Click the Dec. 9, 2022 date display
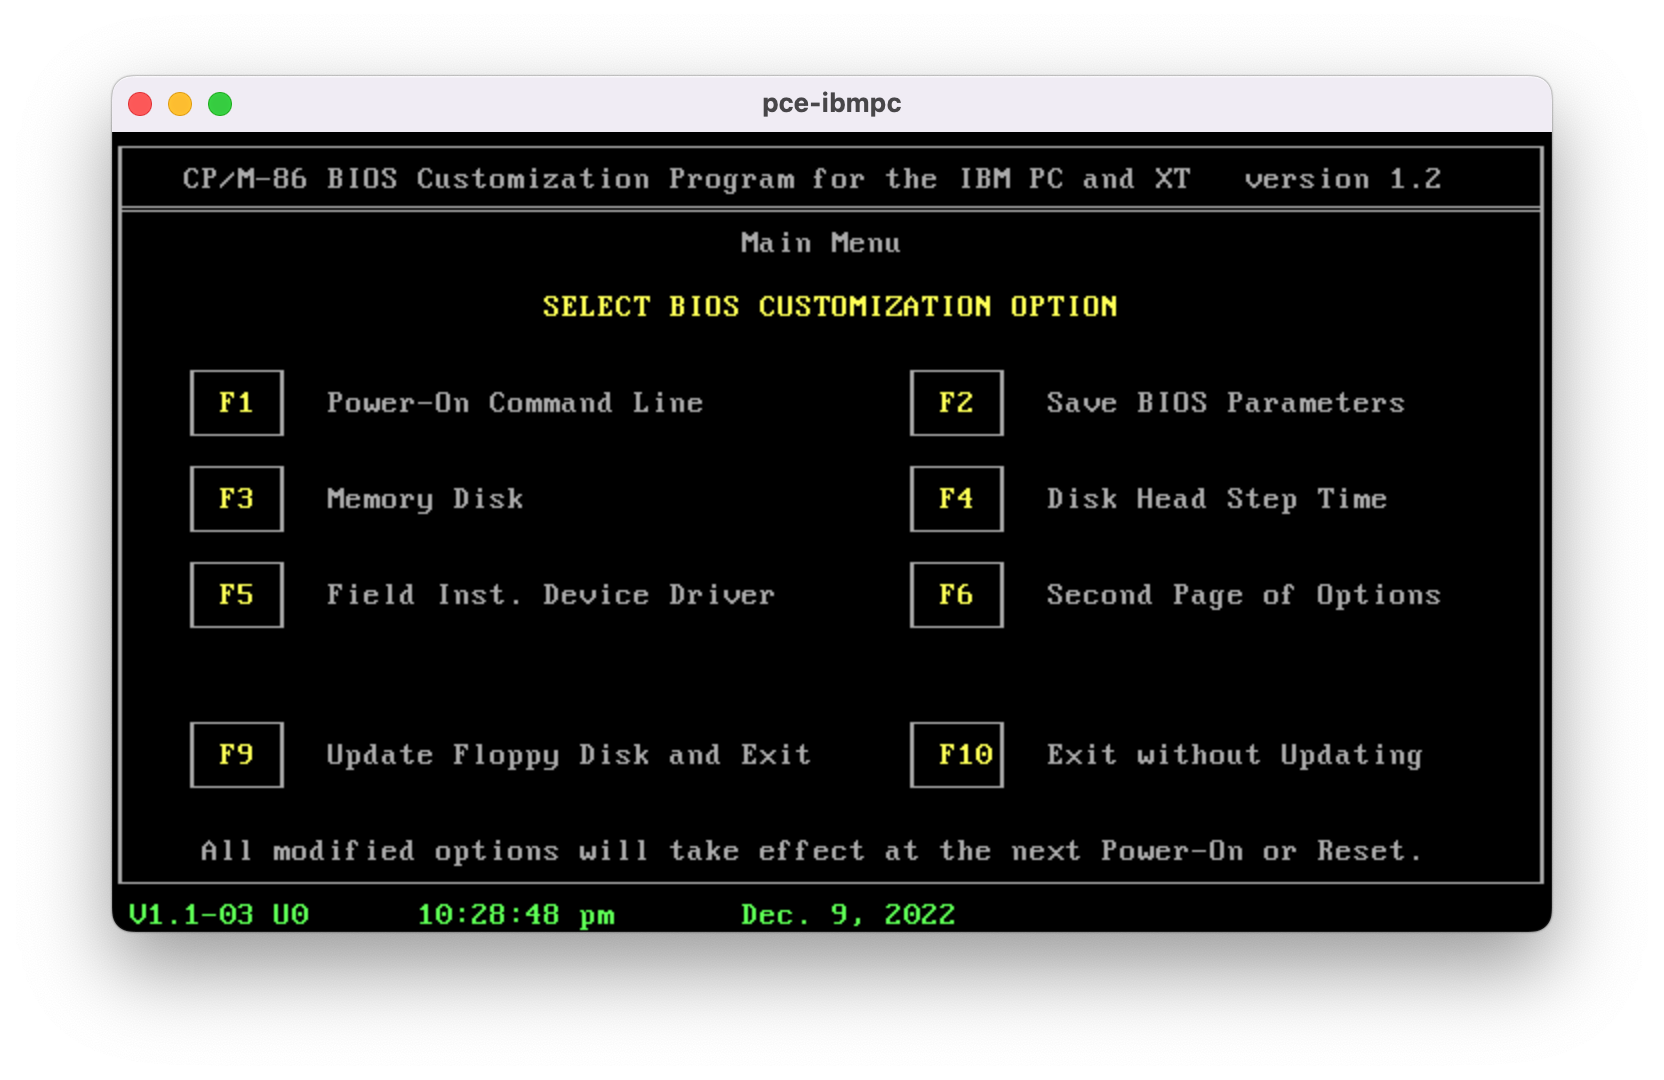1664x1080 pixels. pos(848,914)
